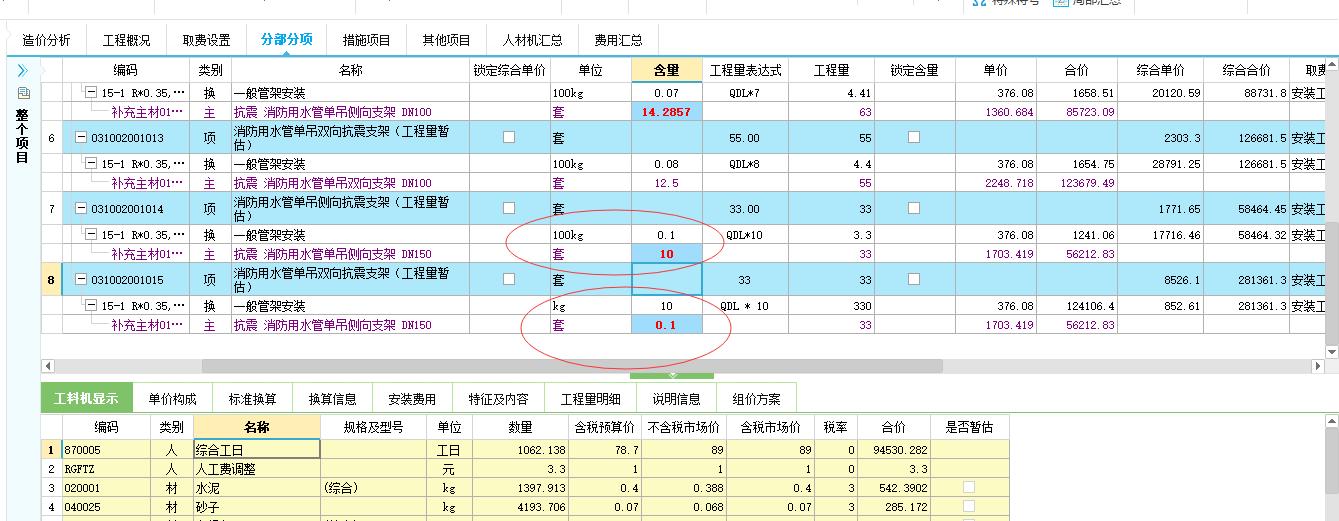The height and width of the screenshot is (521, 1339).
Task: Collapse the 15-1 node with 含量 0.07
Action: [92, 94]
